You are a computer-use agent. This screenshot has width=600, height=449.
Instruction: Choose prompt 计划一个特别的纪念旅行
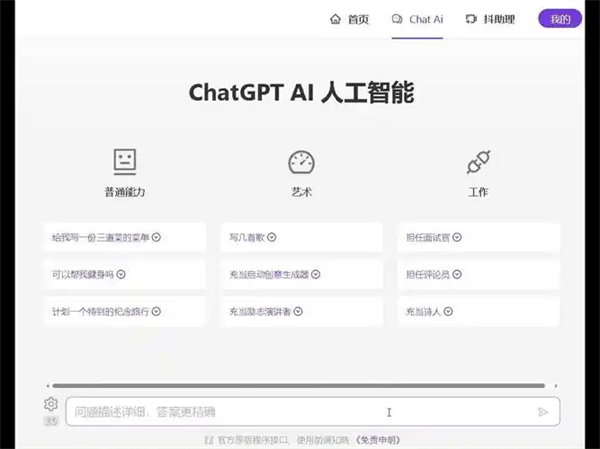[x=125, y=312]
